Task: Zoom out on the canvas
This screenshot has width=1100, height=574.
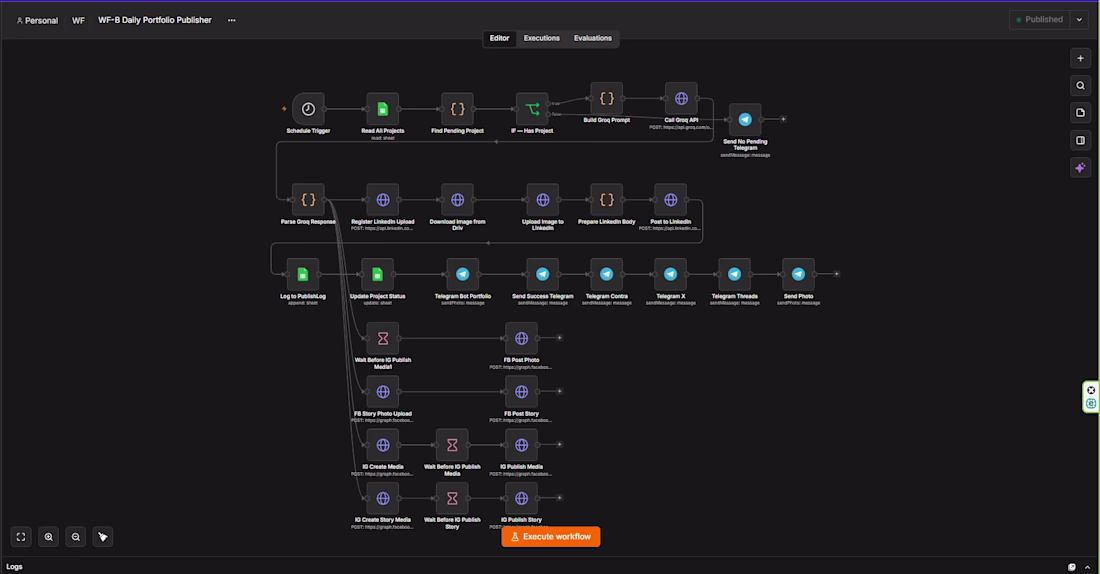Action: tap(76, 537)
